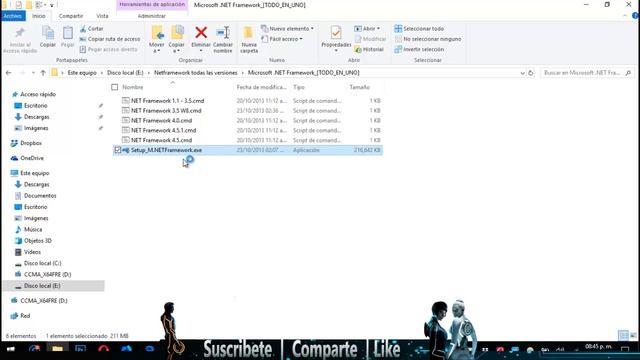Toggle the select-all checkbox next to Nombre

point(115,87)
